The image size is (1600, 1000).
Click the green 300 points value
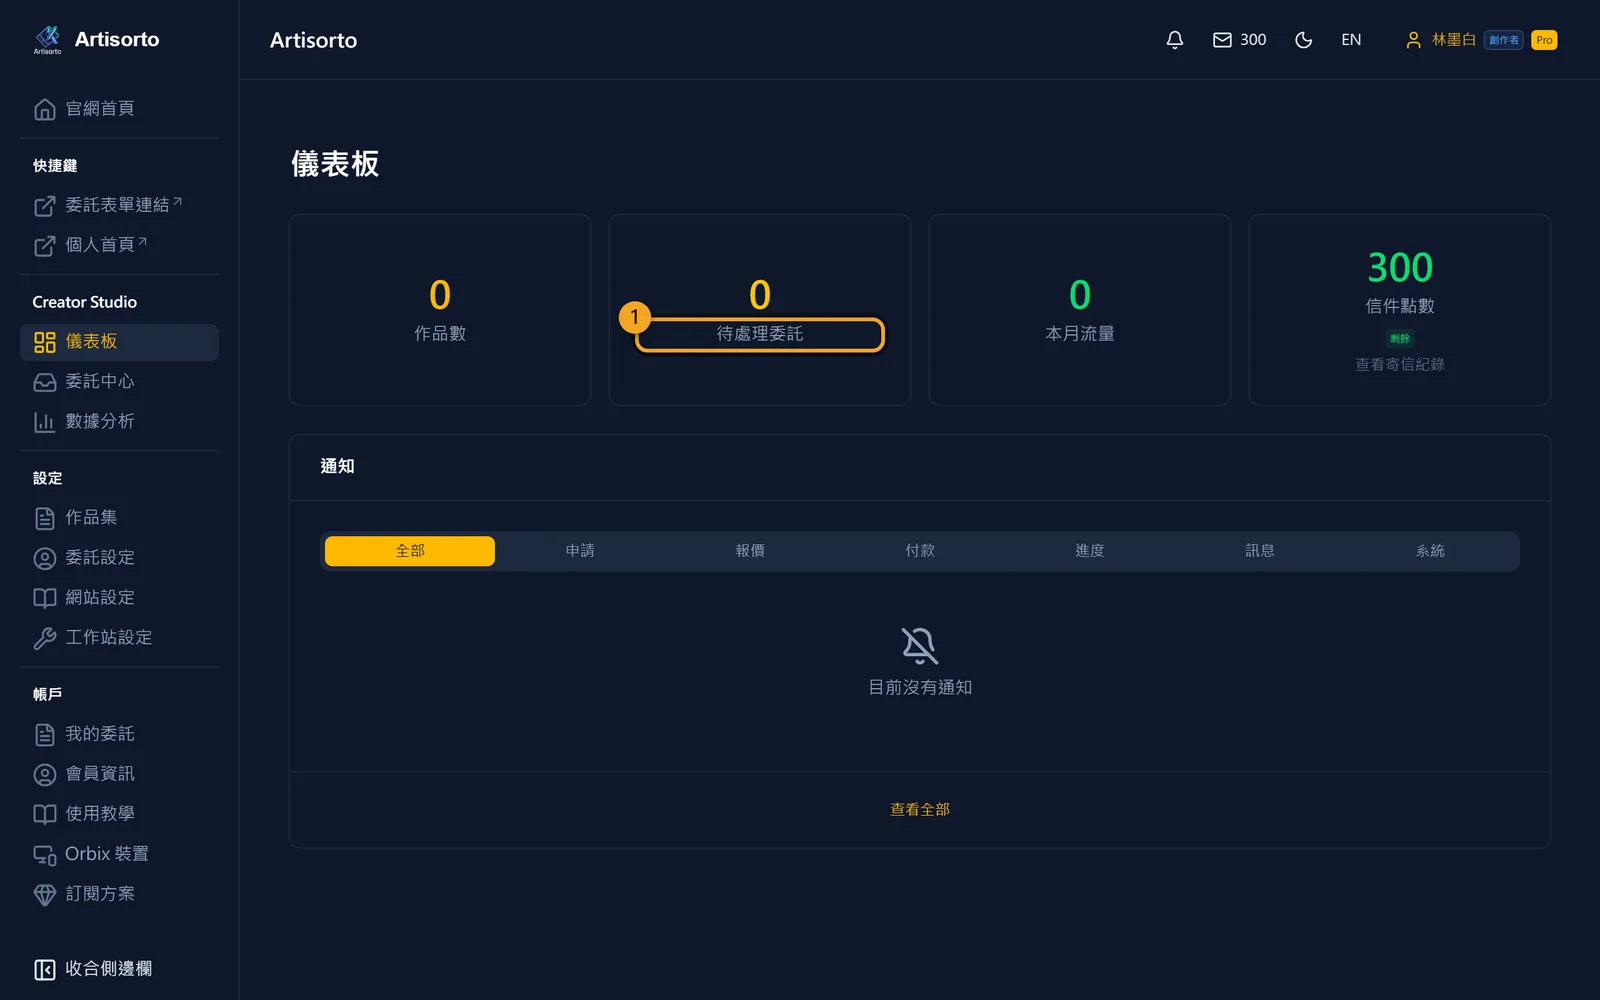pos(1400,267)
